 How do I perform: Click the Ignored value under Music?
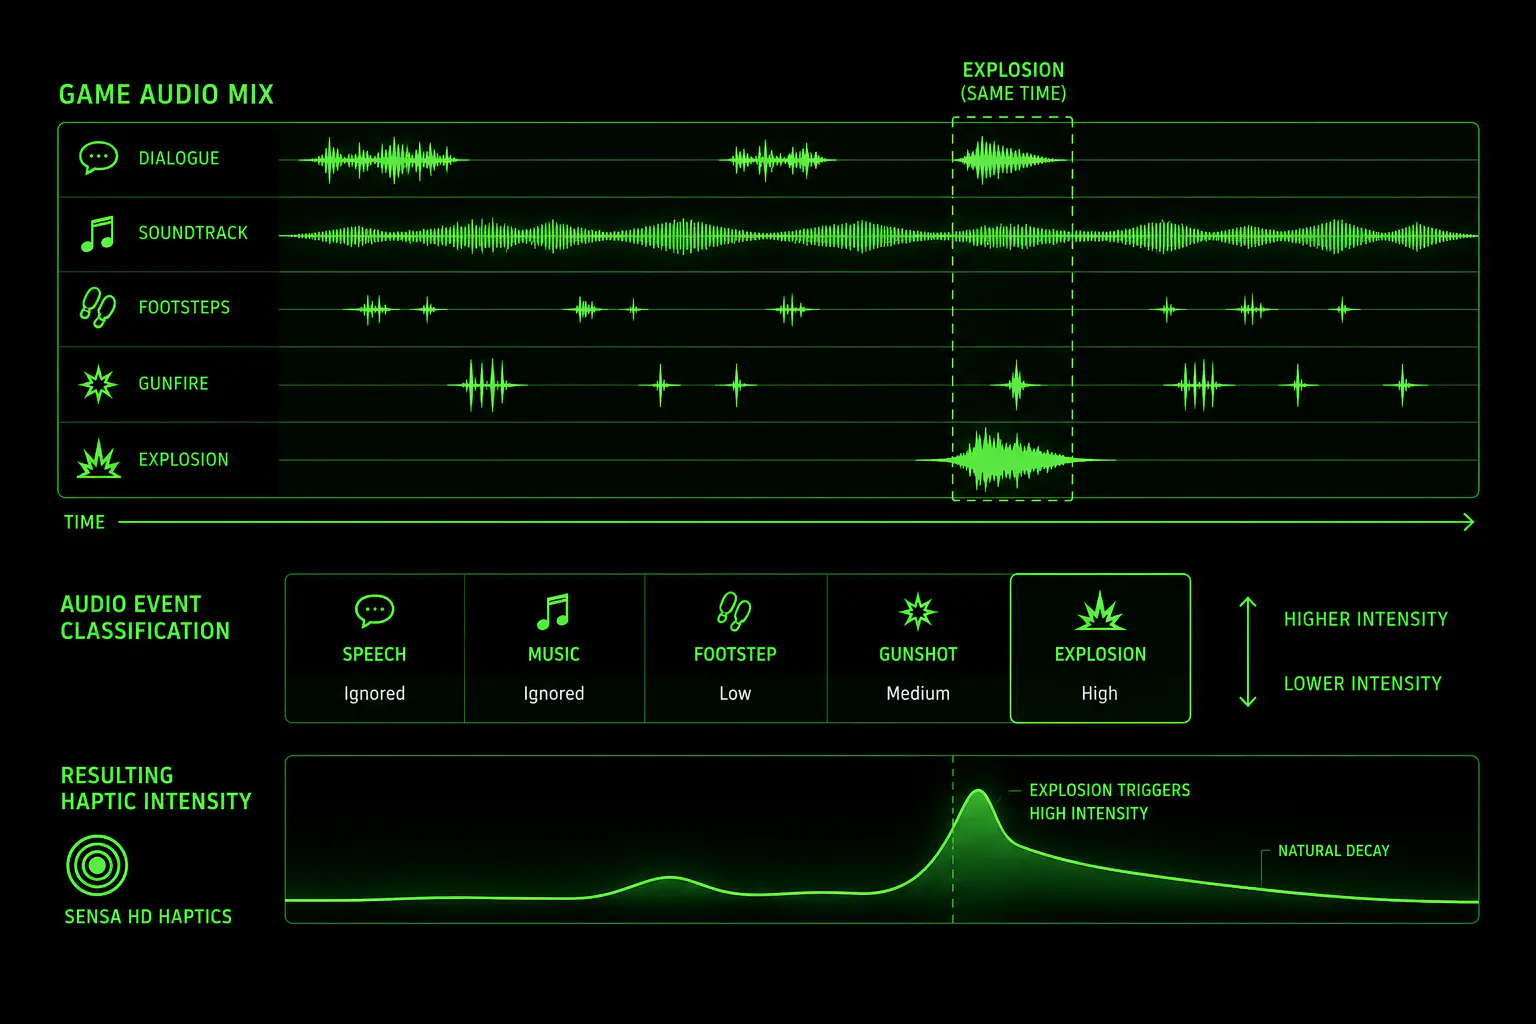(553, 693)
